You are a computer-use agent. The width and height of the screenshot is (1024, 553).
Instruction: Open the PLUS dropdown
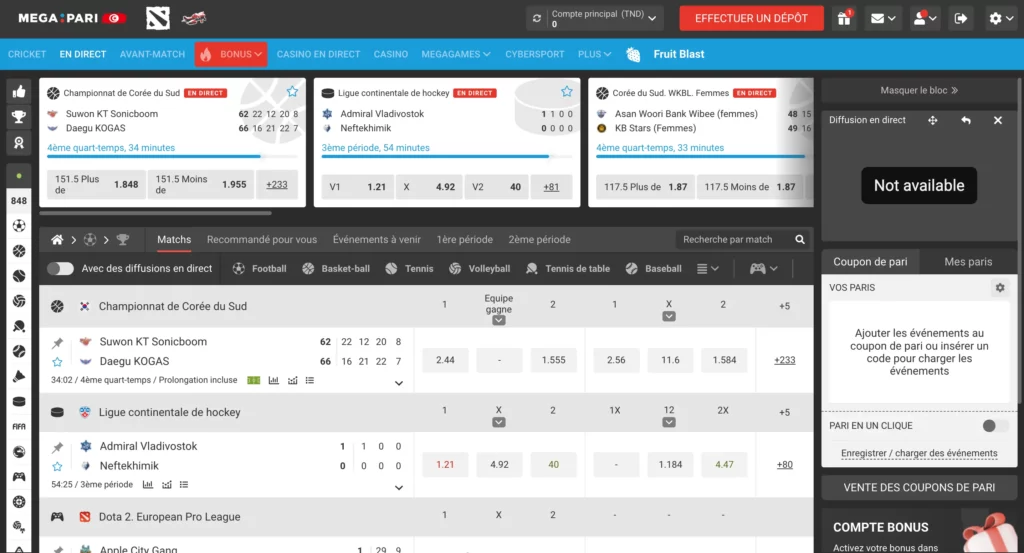click(594, 54)
